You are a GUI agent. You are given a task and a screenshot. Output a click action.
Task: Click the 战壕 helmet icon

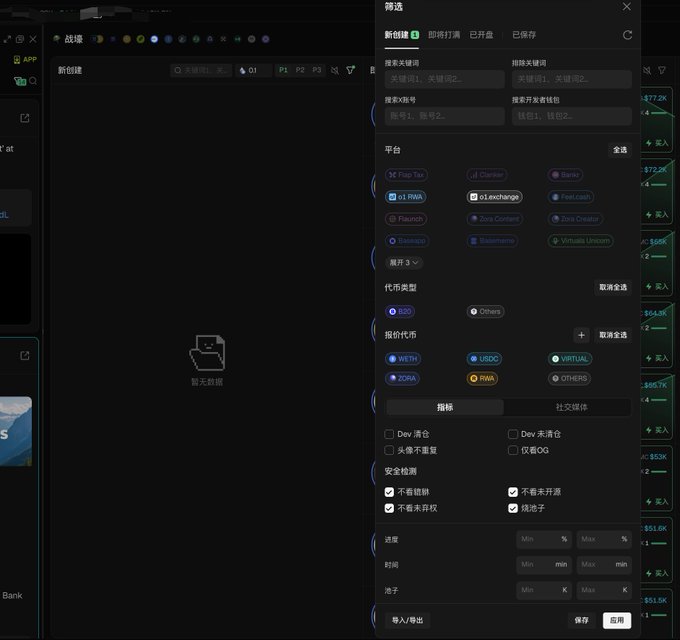[56, 39]
